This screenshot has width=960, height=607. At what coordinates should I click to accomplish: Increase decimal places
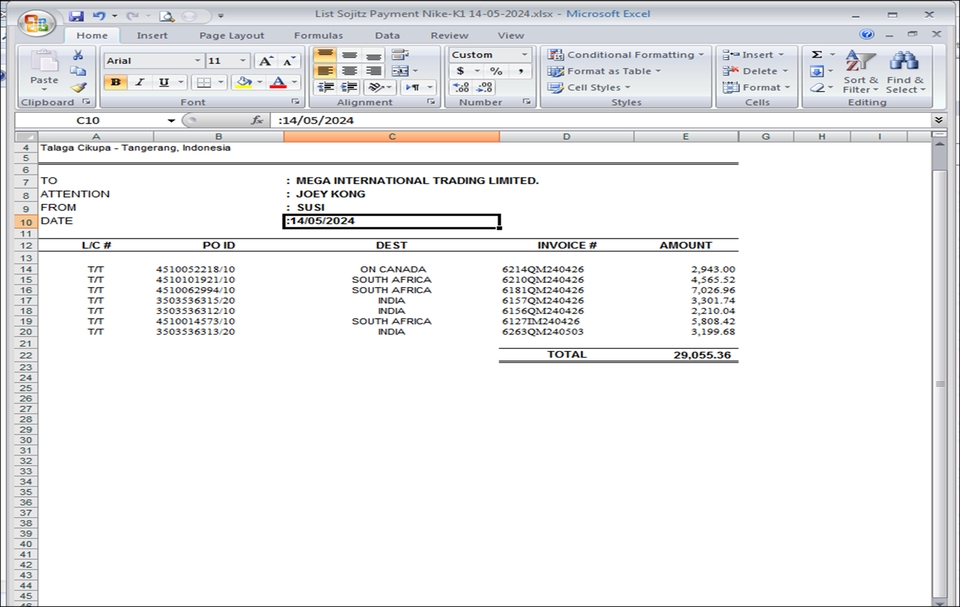(x=461, y=88)
